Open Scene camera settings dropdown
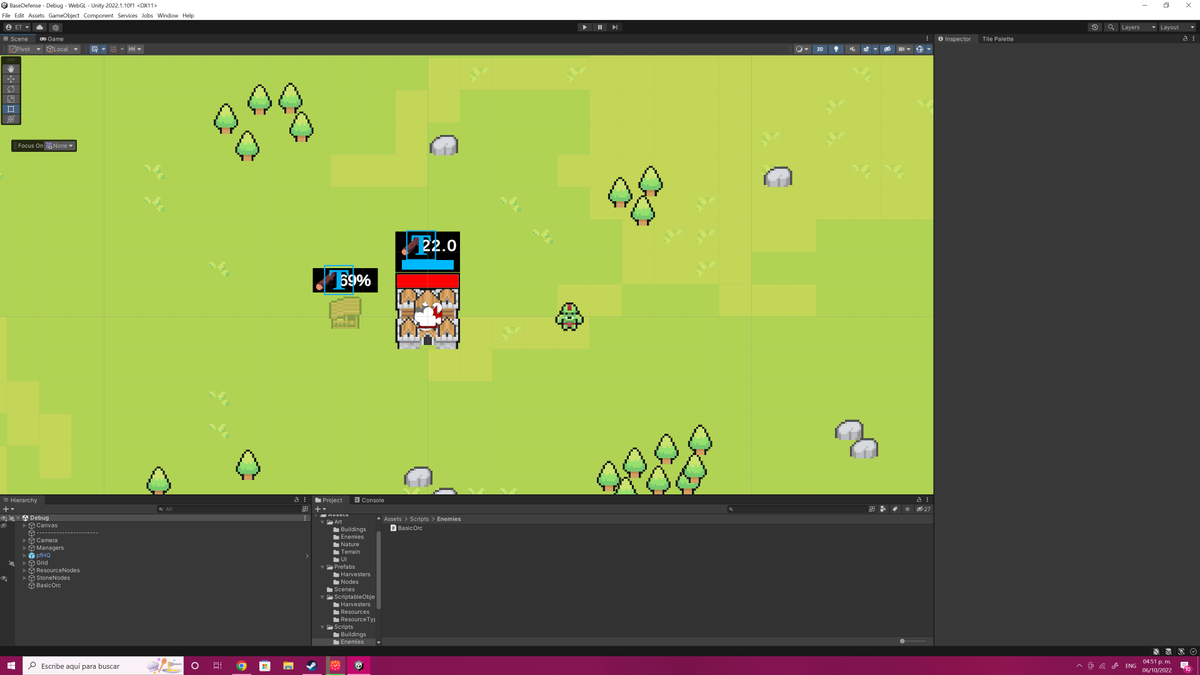Screen dimensions: 1200x675 coord(904,49)
